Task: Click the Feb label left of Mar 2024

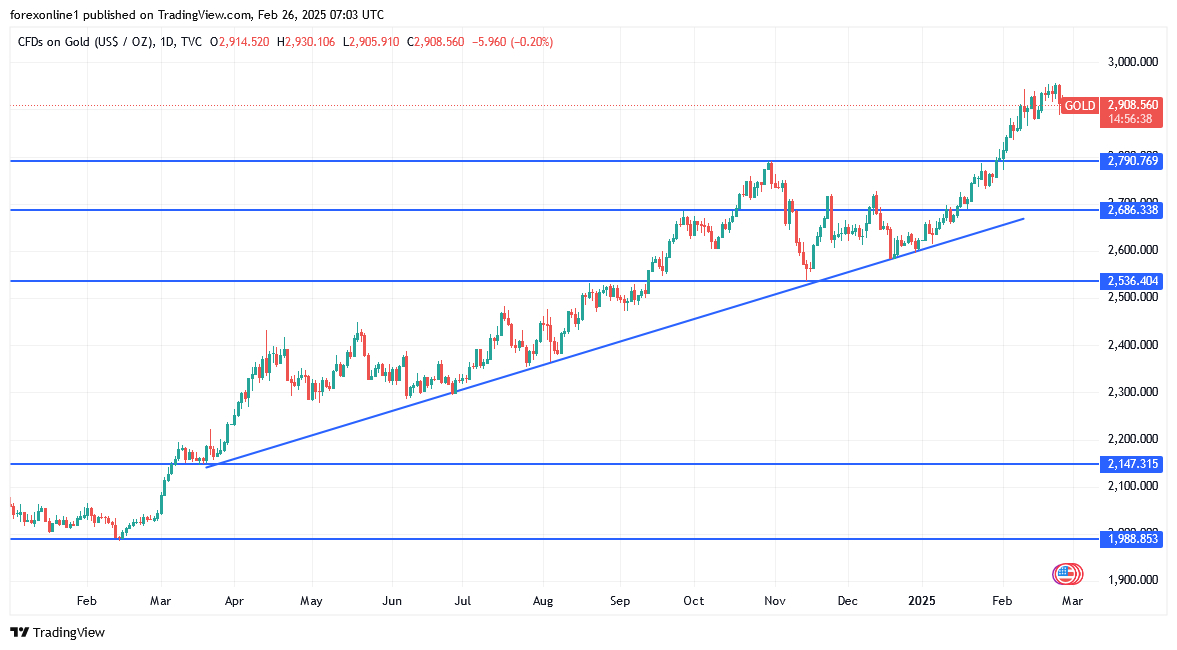Action: 86,601
